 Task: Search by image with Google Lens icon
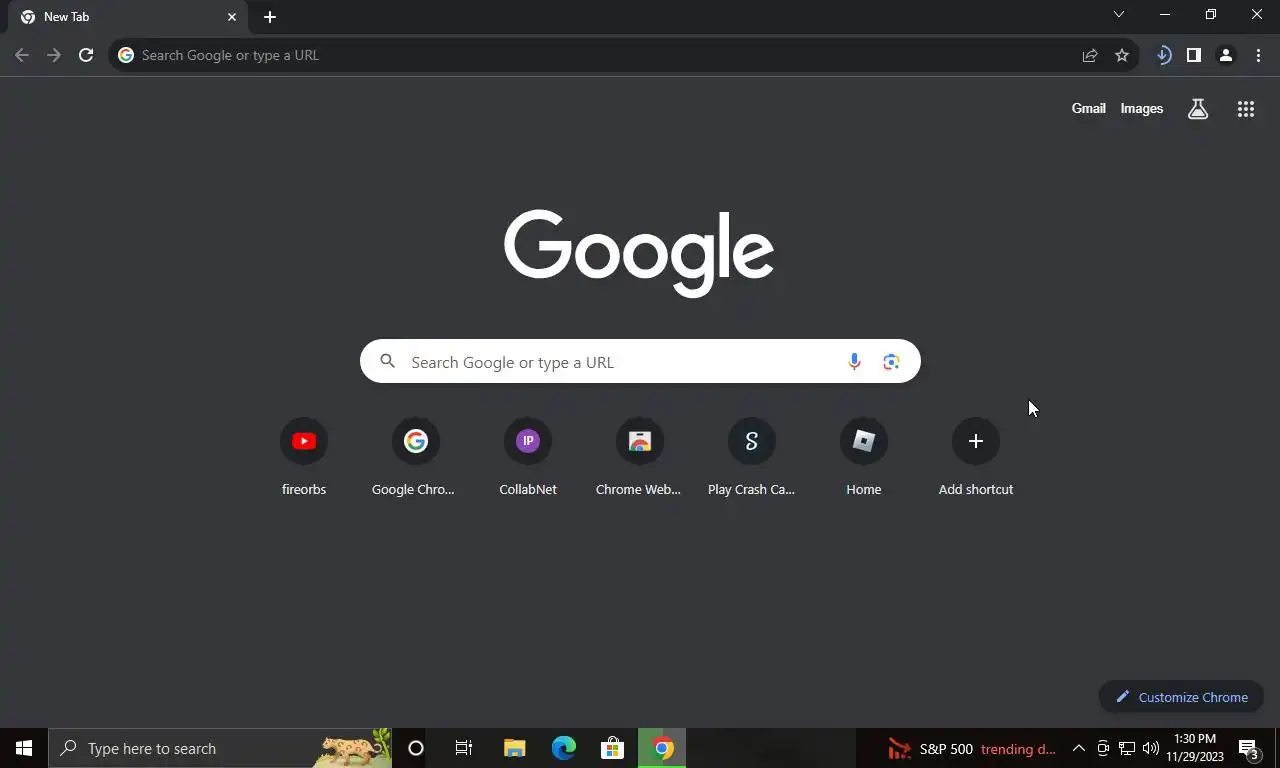(x=891, y=362)
